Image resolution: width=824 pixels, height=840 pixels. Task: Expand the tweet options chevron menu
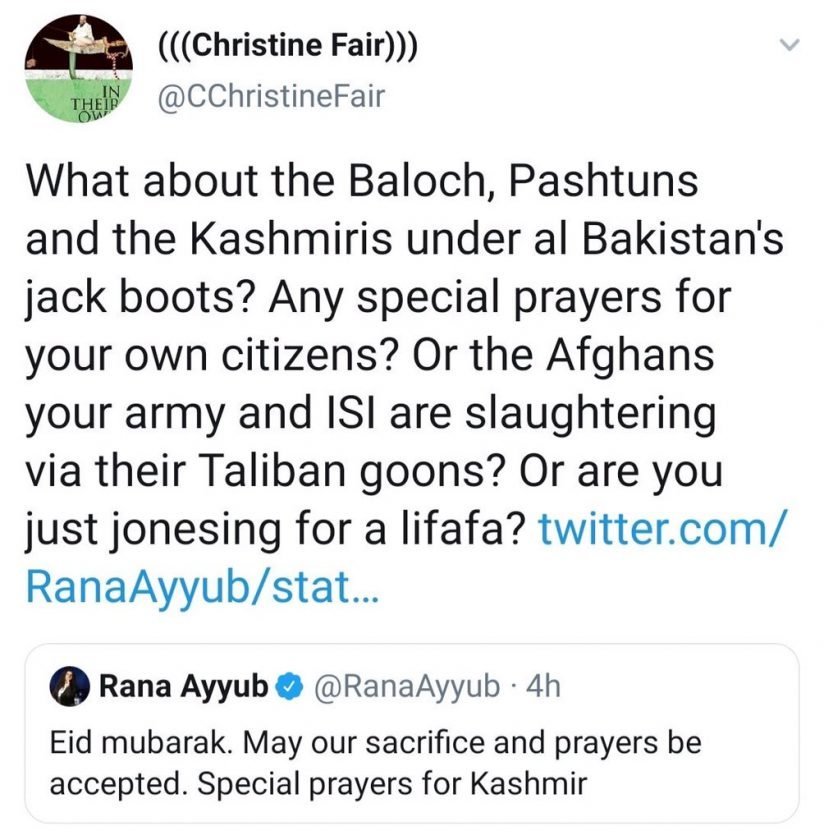coord(790,45)
